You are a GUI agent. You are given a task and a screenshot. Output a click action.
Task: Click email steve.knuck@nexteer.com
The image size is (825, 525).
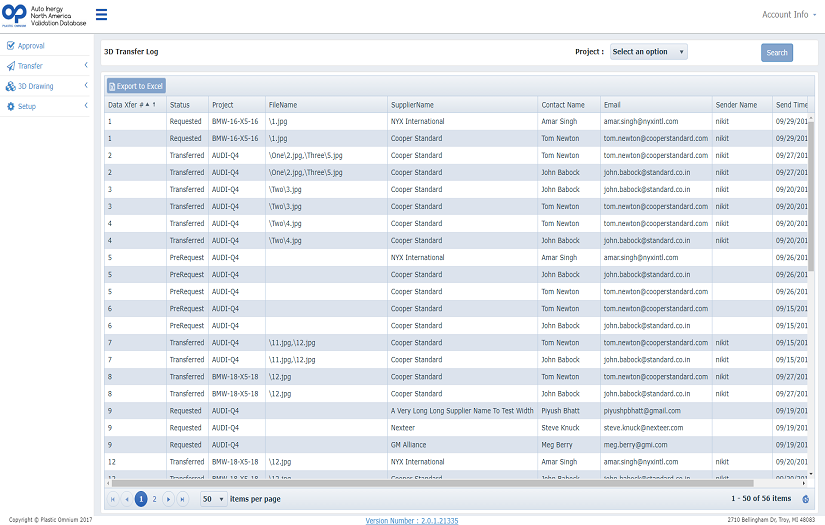pyautogui.click(x=643, y=428)
